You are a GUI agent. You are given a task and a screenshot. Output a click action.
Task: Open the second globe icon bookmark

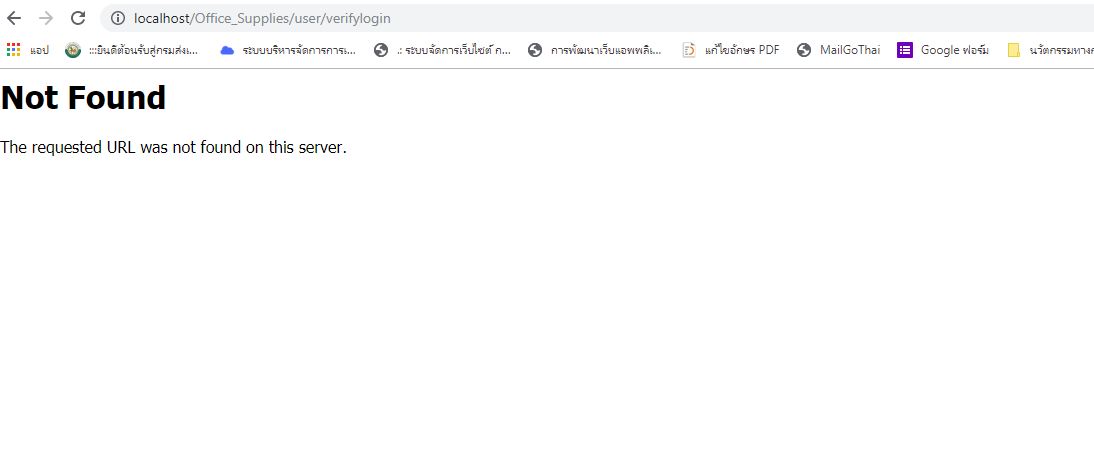click(595, 50)
